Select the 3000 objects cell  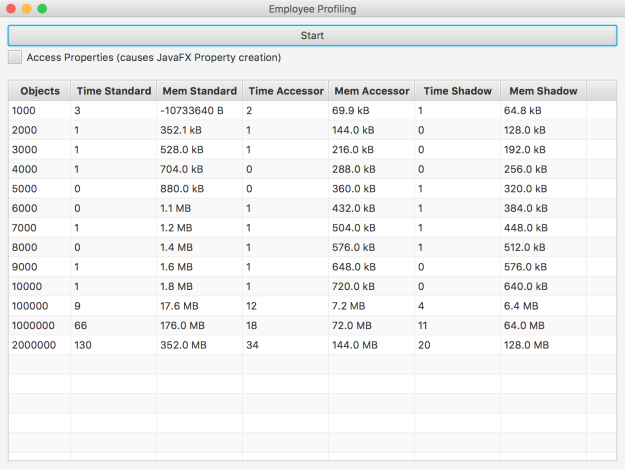pos(39,149)
